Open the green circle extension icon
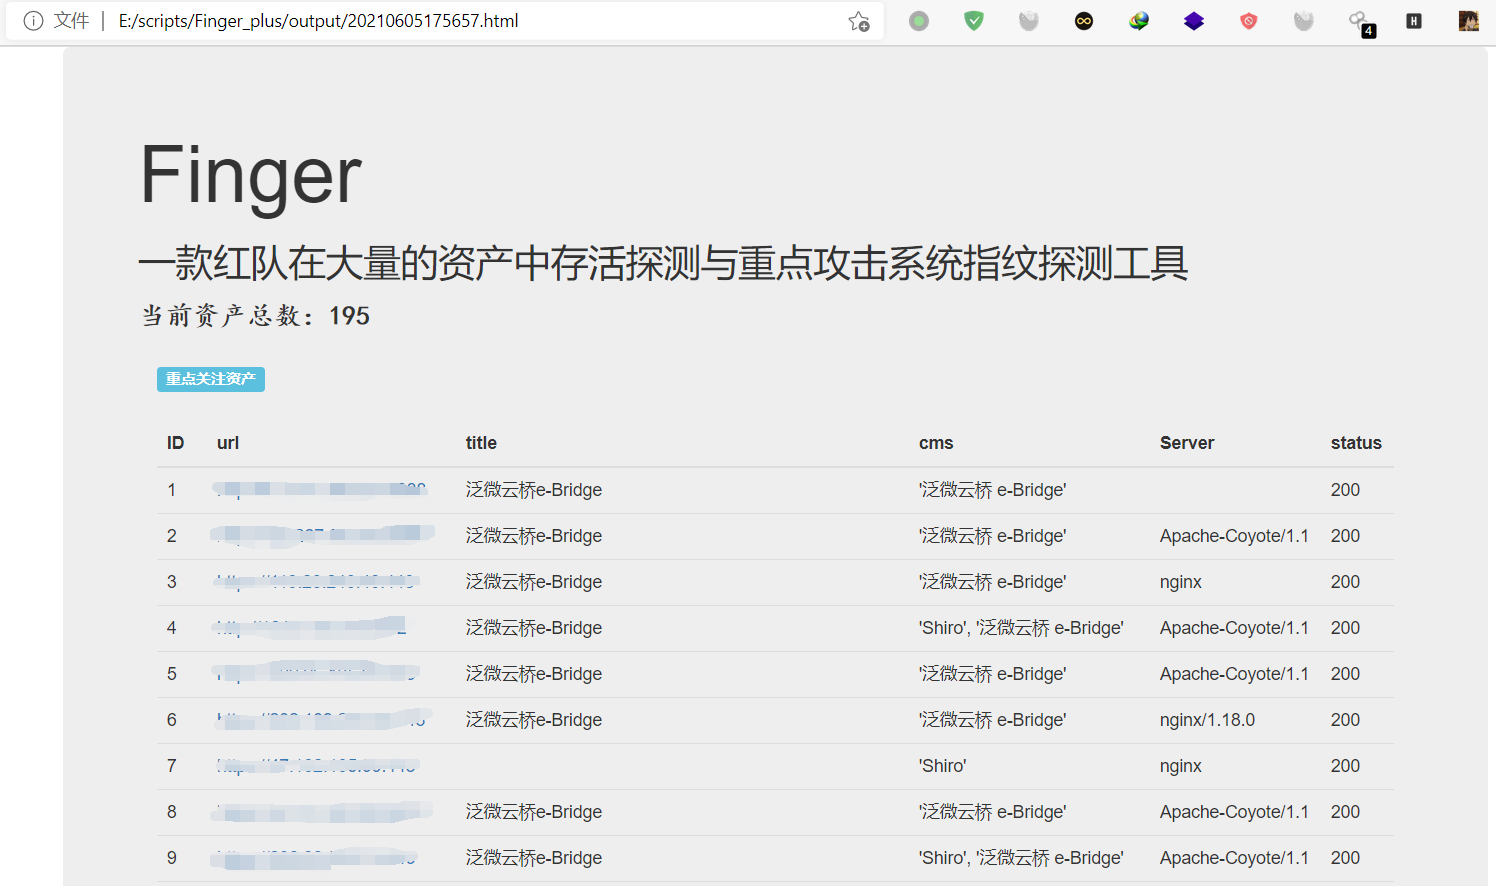The height and width of the screenshot is (886, 1496). [x=919, y=21]
